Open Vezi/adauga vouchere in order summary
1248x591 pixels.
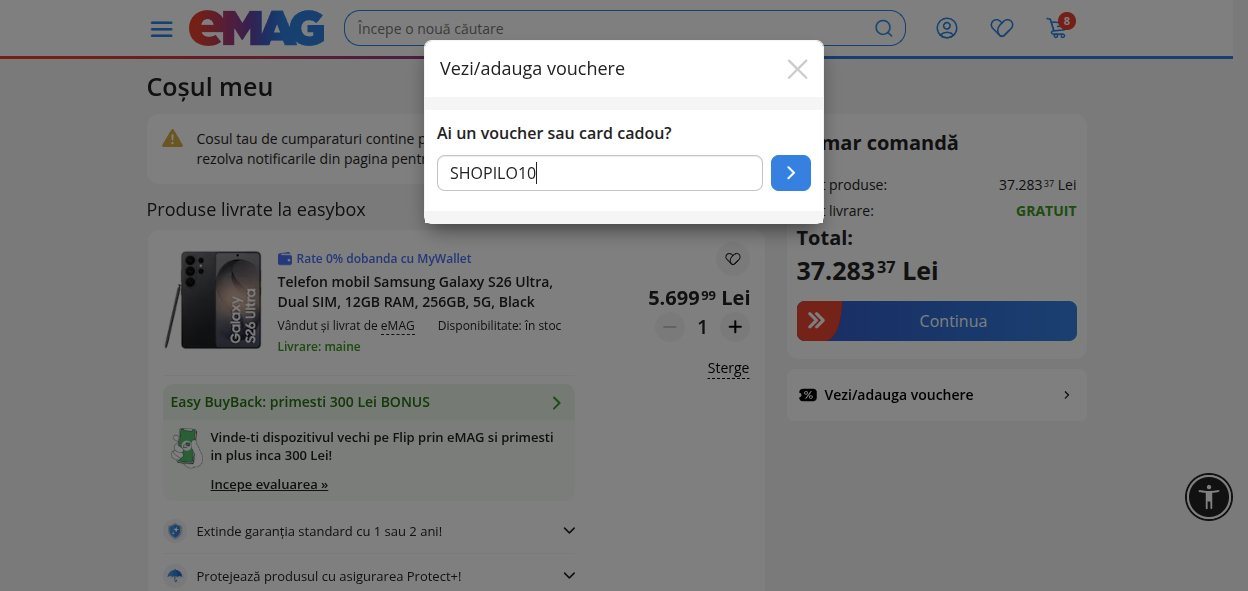click(x=936, y=395)
